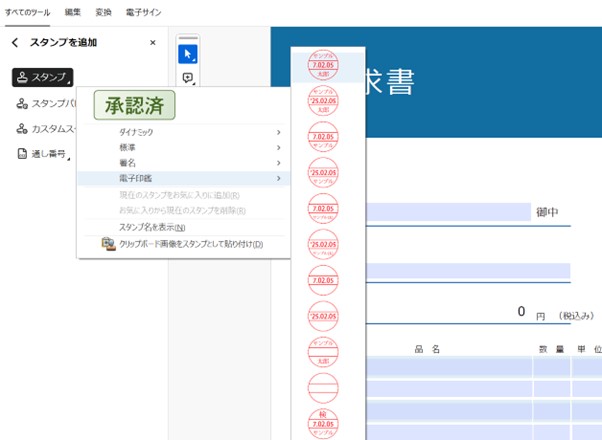Open the add comment tool
The image size is (602, 440).
click(187, 78)
